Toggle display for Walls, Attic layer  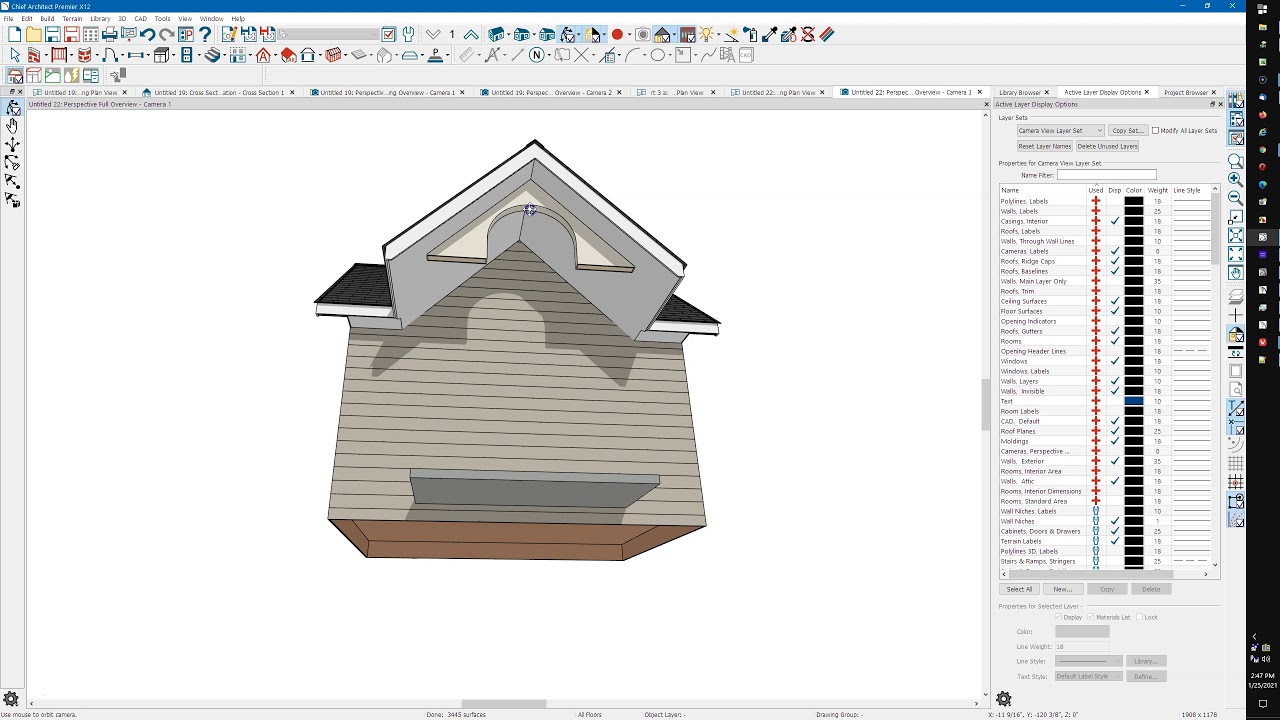[1115, 481]
